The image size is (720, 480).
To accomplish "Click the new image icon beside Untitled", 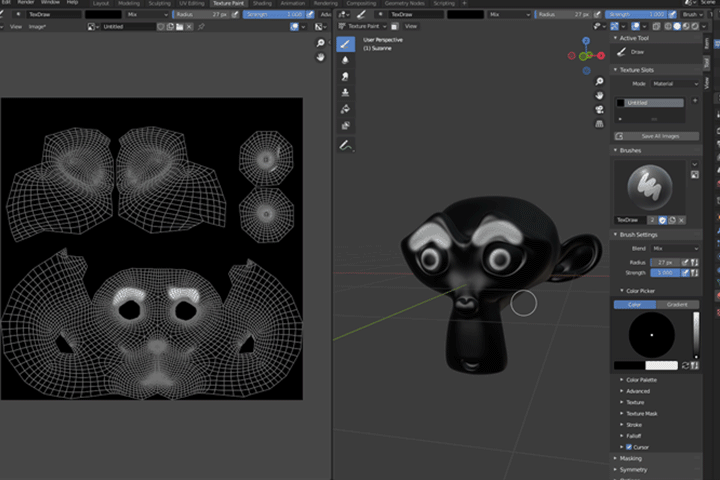I will coord(170,27).
